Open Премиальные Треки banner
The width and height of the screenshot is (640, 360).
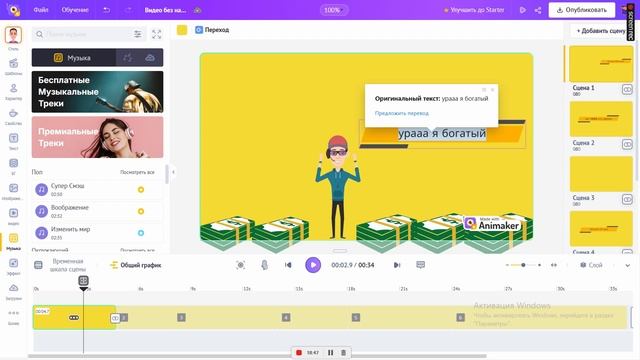click(x=98, y=137)
